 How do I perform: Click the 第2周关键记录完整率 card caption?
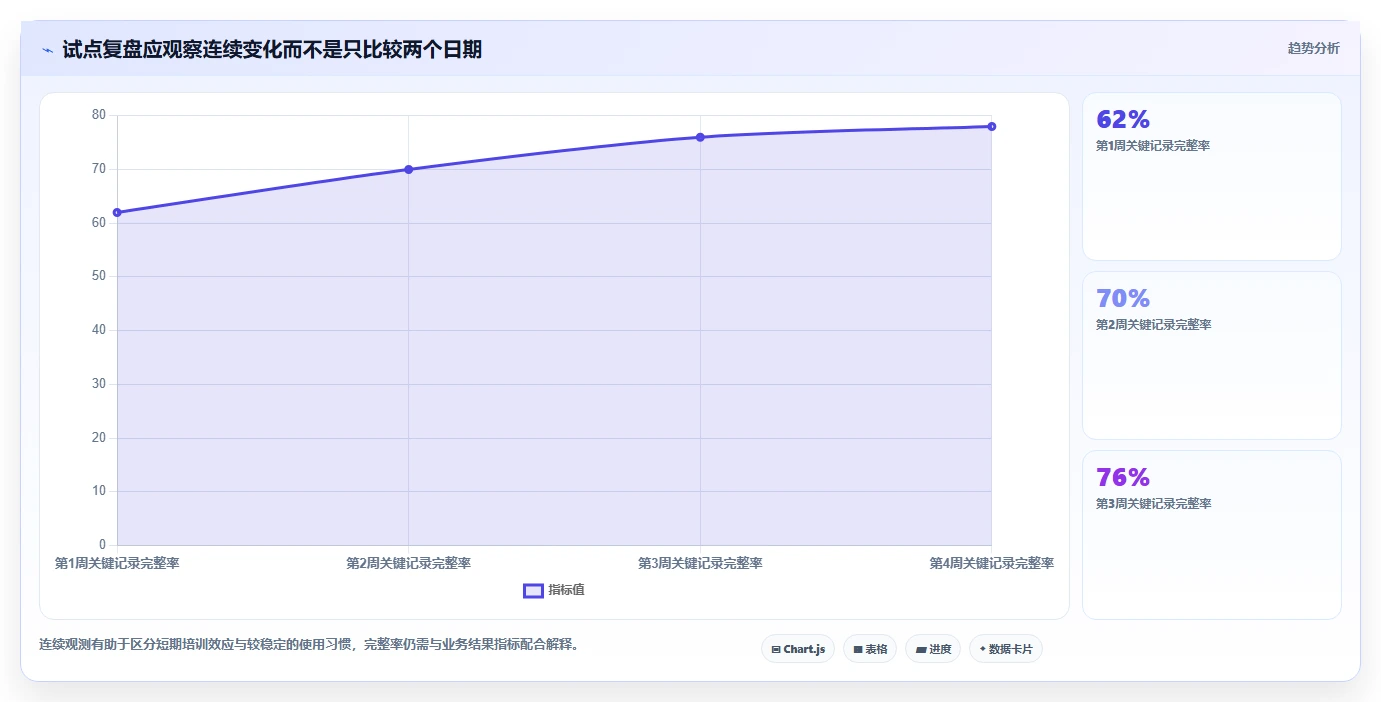(x=1153, y=325)
